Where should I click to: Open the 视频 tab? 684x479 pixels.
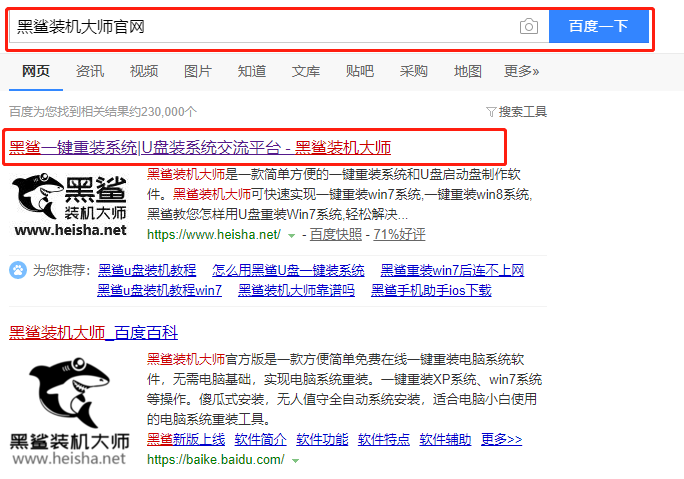[x=144, y=71]
